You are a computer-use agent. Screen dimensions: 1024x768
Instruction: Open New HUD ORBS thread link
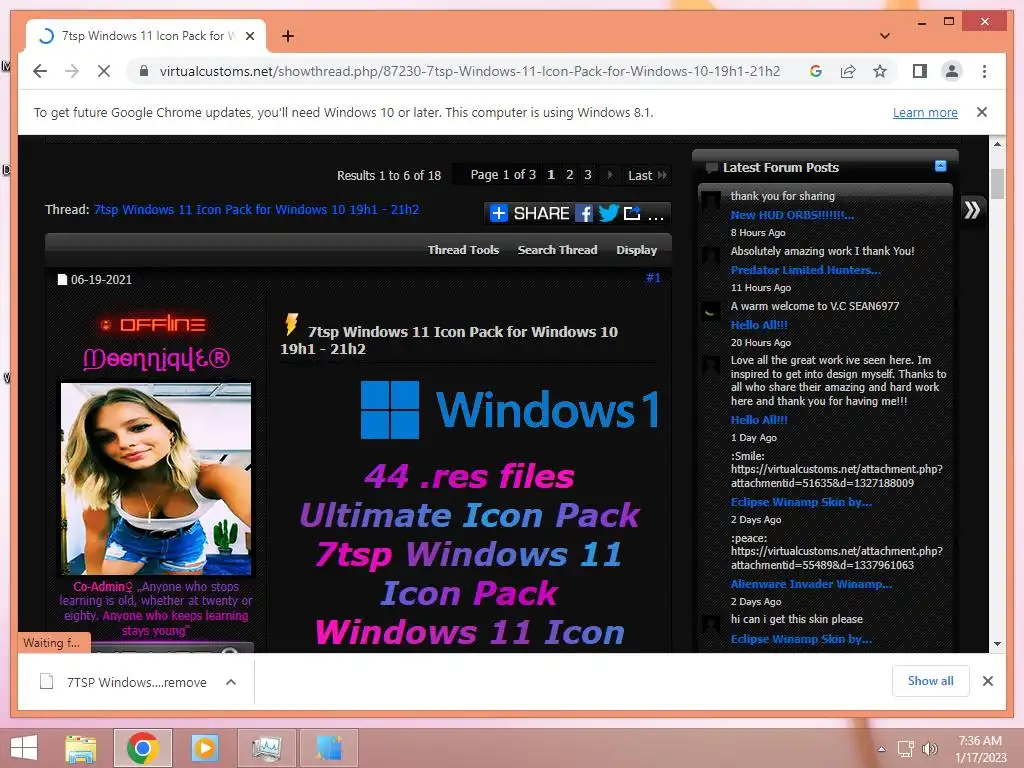pos(792,215)
